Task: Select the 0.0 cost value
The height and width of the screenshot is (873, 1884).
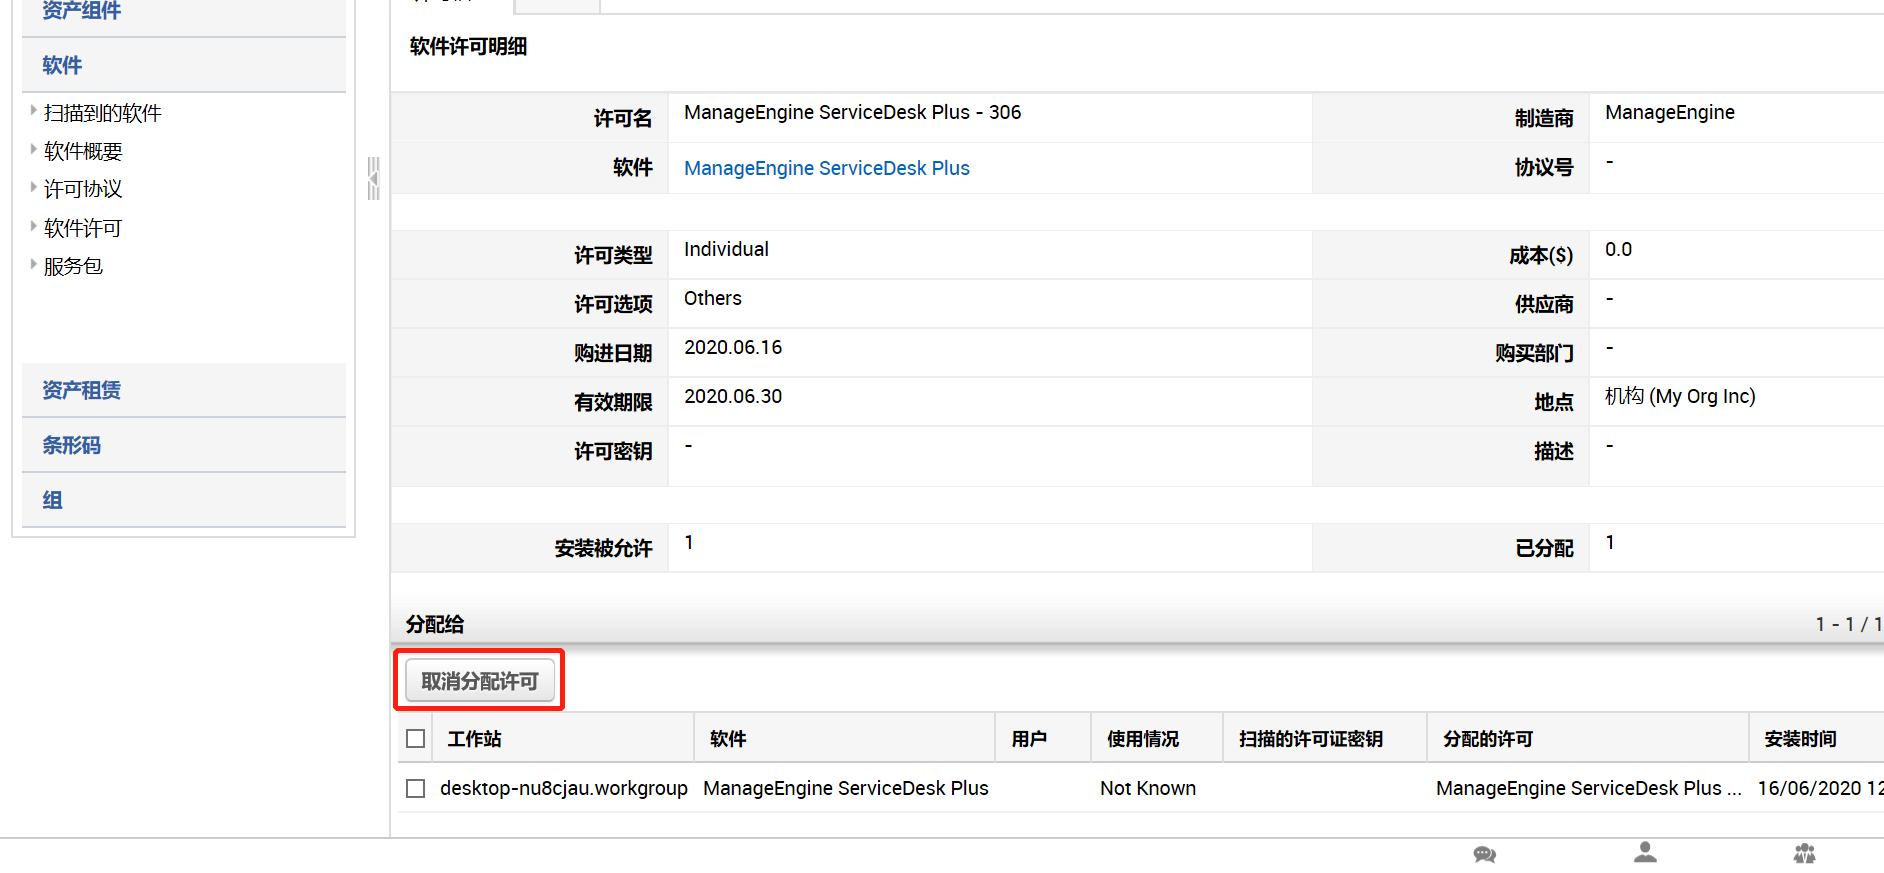Action: [1619, 249]
